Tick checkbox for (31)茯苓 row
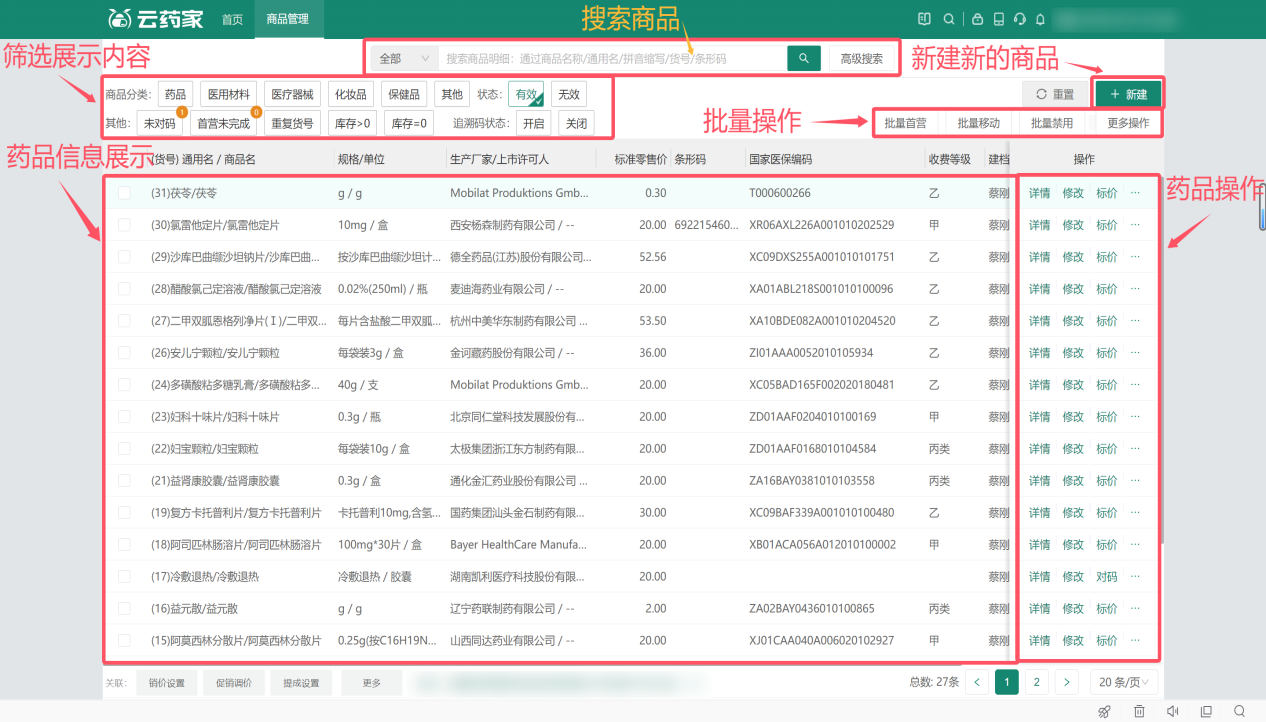The width and height of the screenshot is (1266, 722). [x=124, y=193]
